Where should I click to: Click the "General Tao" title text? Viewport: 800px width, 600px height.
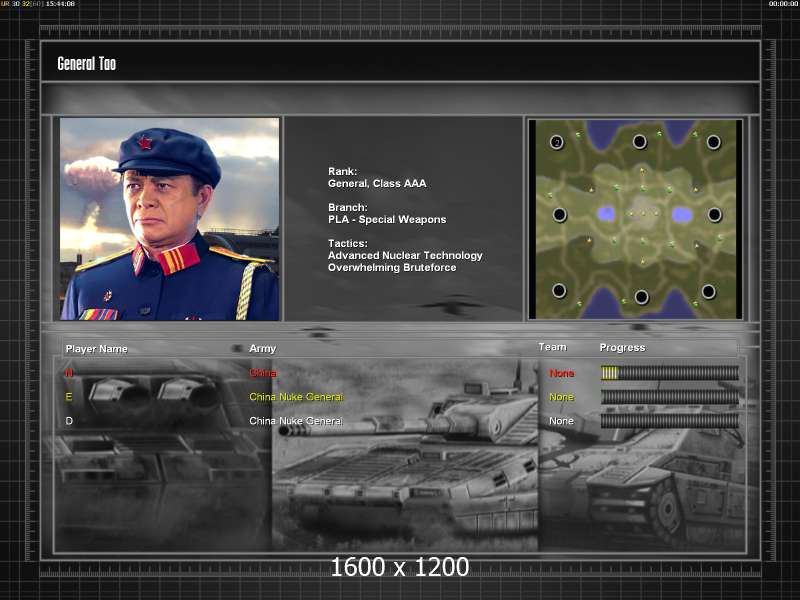click(x=87, y=64)
